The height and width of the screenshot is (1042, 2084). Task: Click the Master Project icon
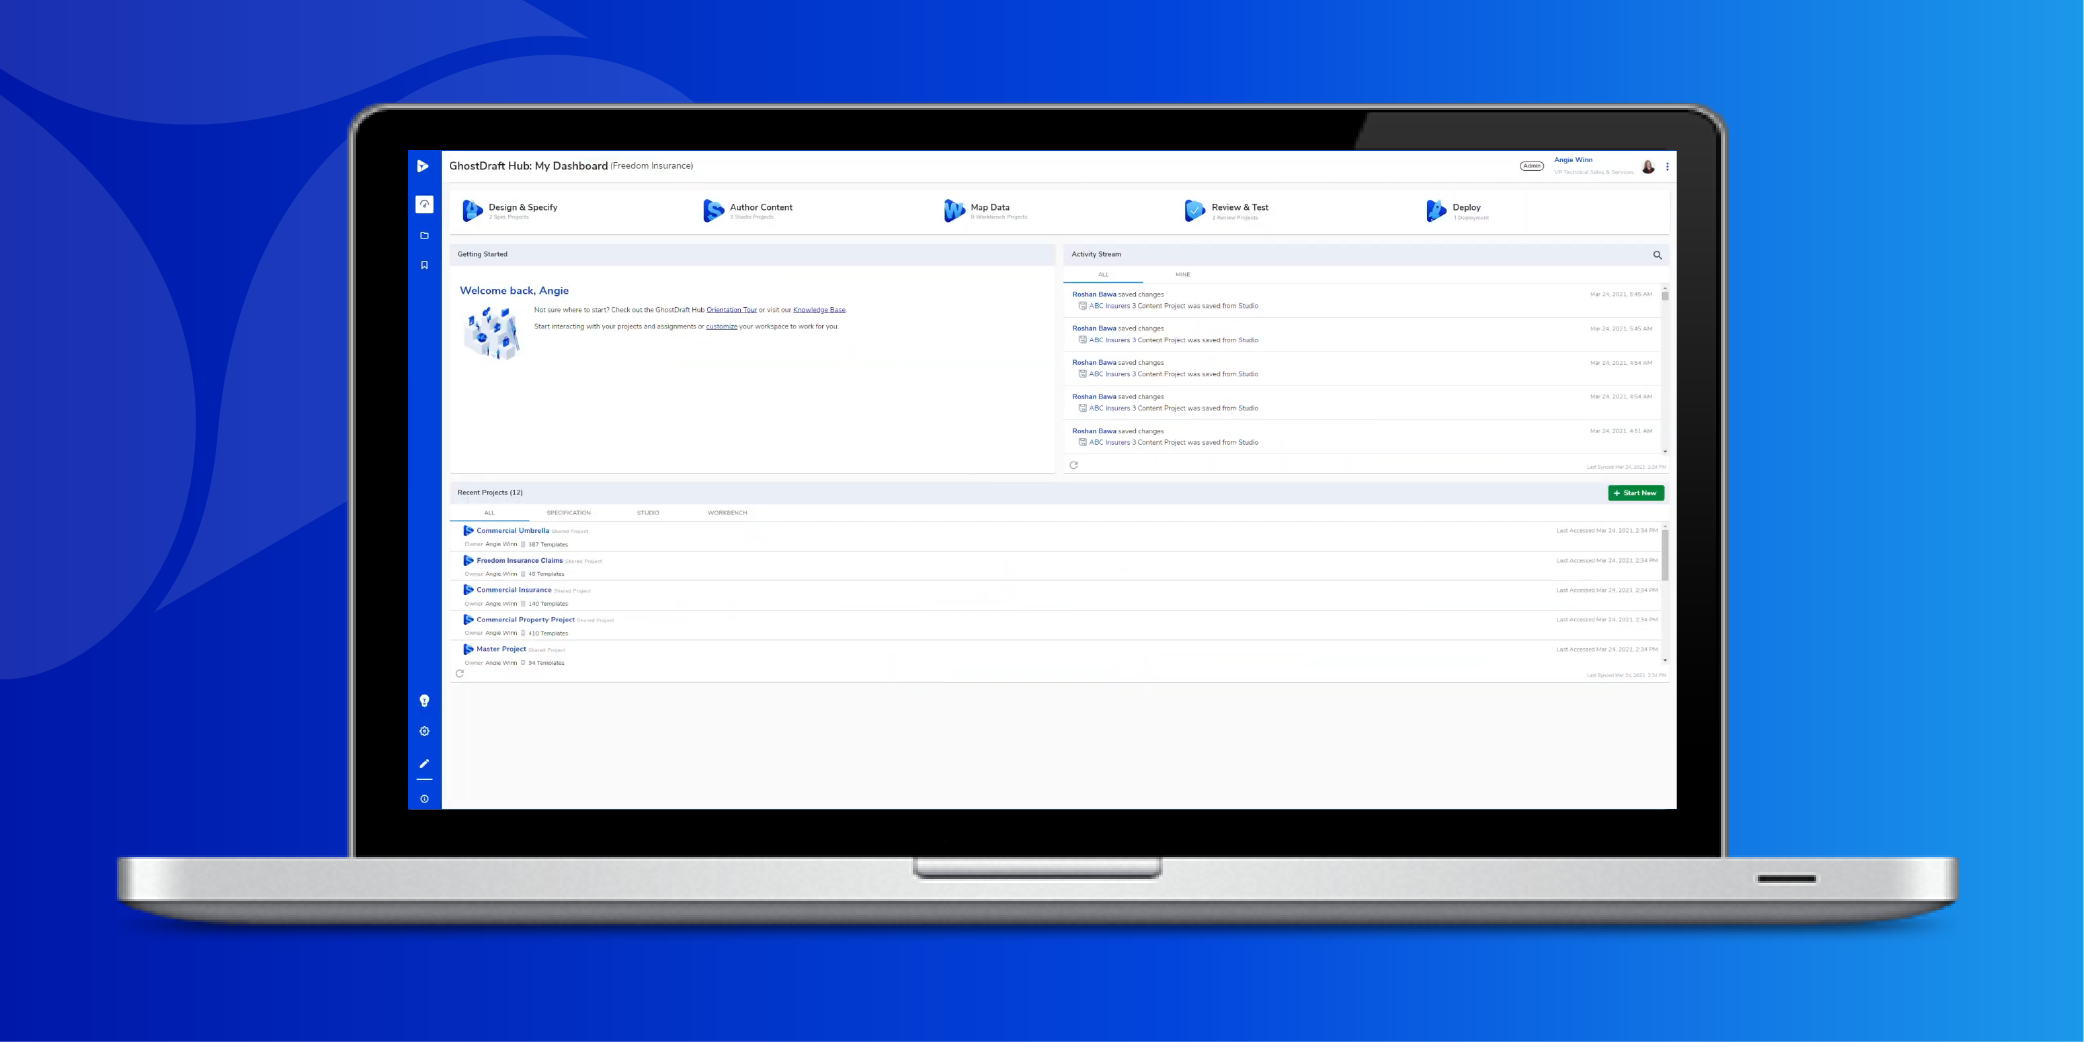(468, 649)
